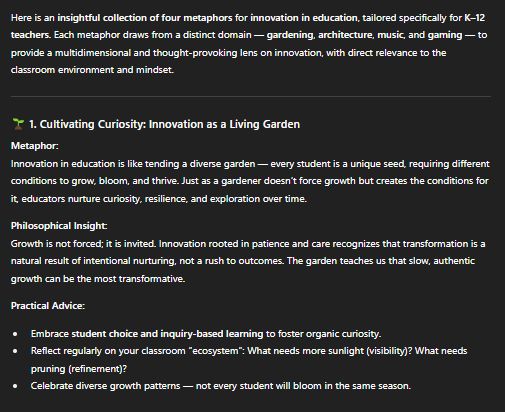
Task: Click the bullet before 'Embrace student choice'
Action: [x=15, y=334]
